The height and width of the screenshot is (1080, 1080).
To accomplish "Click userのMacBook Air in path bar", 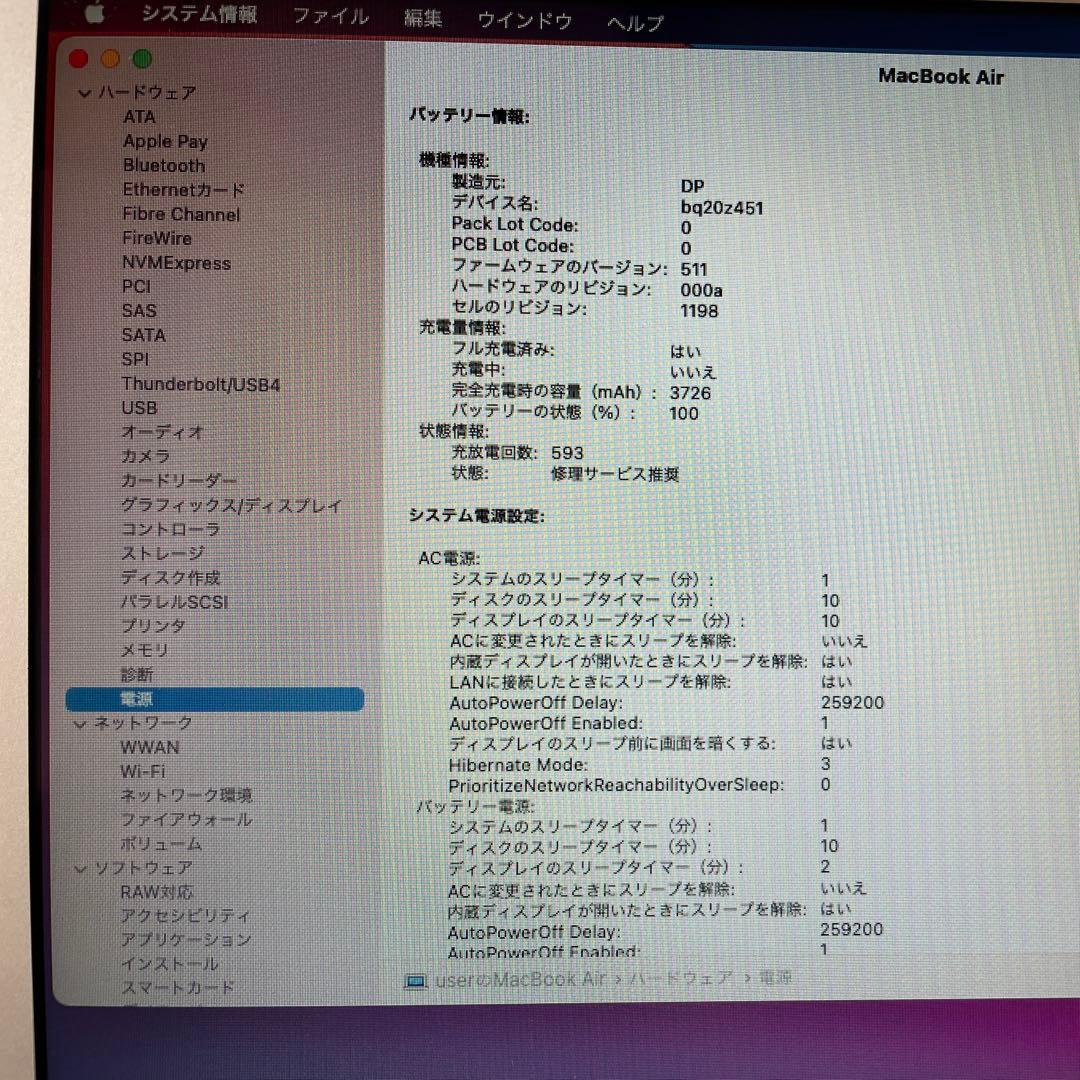I will click(520, 979).
